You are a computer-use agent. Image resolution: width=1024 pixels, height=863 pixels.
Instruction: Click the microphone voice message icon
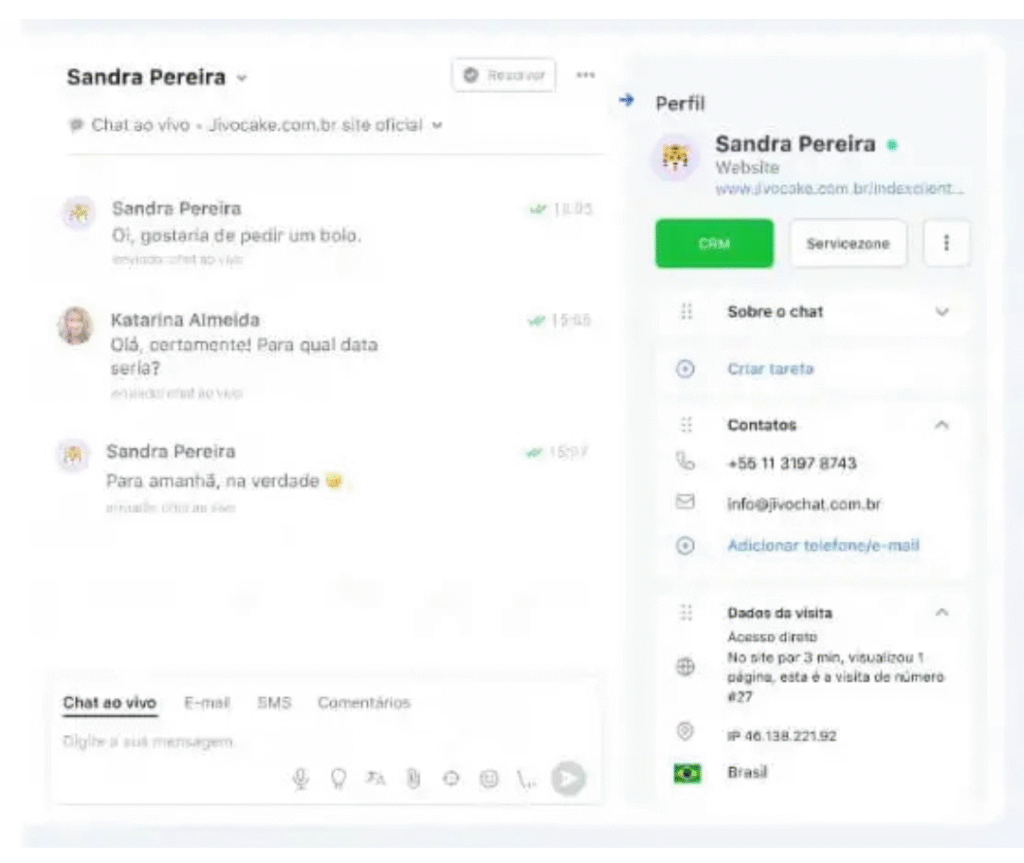pos(300,779)
